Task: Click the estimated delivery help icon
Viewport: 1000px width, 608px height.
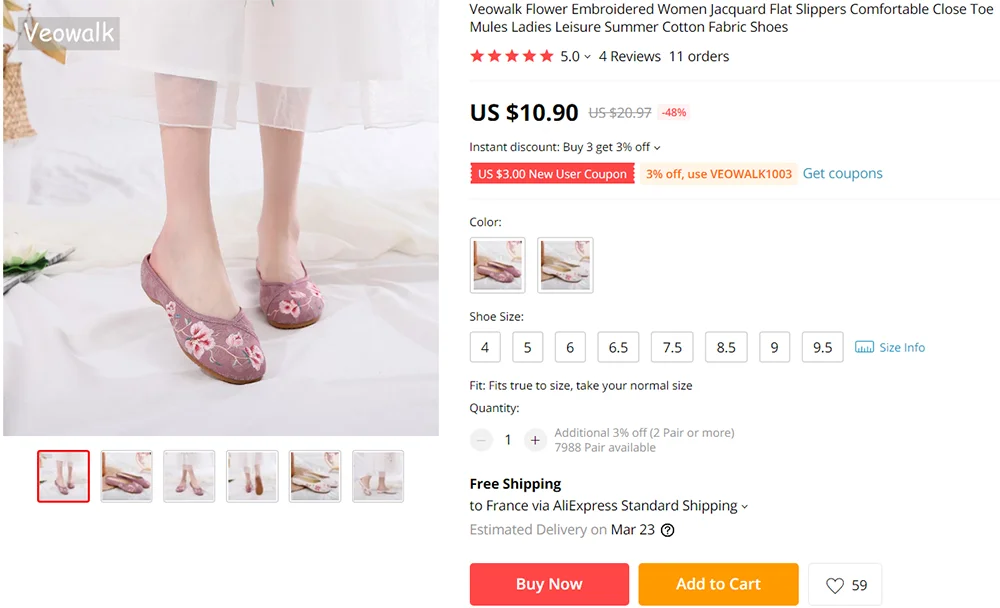Action: coord(667,530)
